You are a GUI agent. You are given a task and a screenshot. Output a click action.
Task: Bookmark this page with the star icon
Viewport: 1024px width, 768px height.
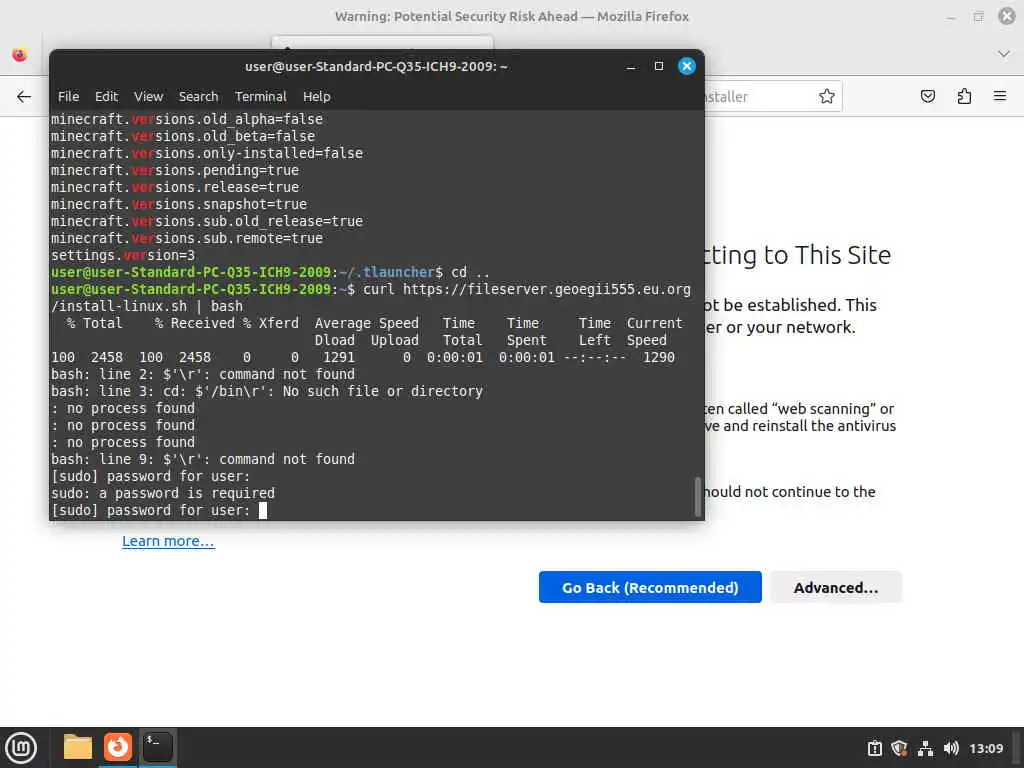(x=827, y=97)
